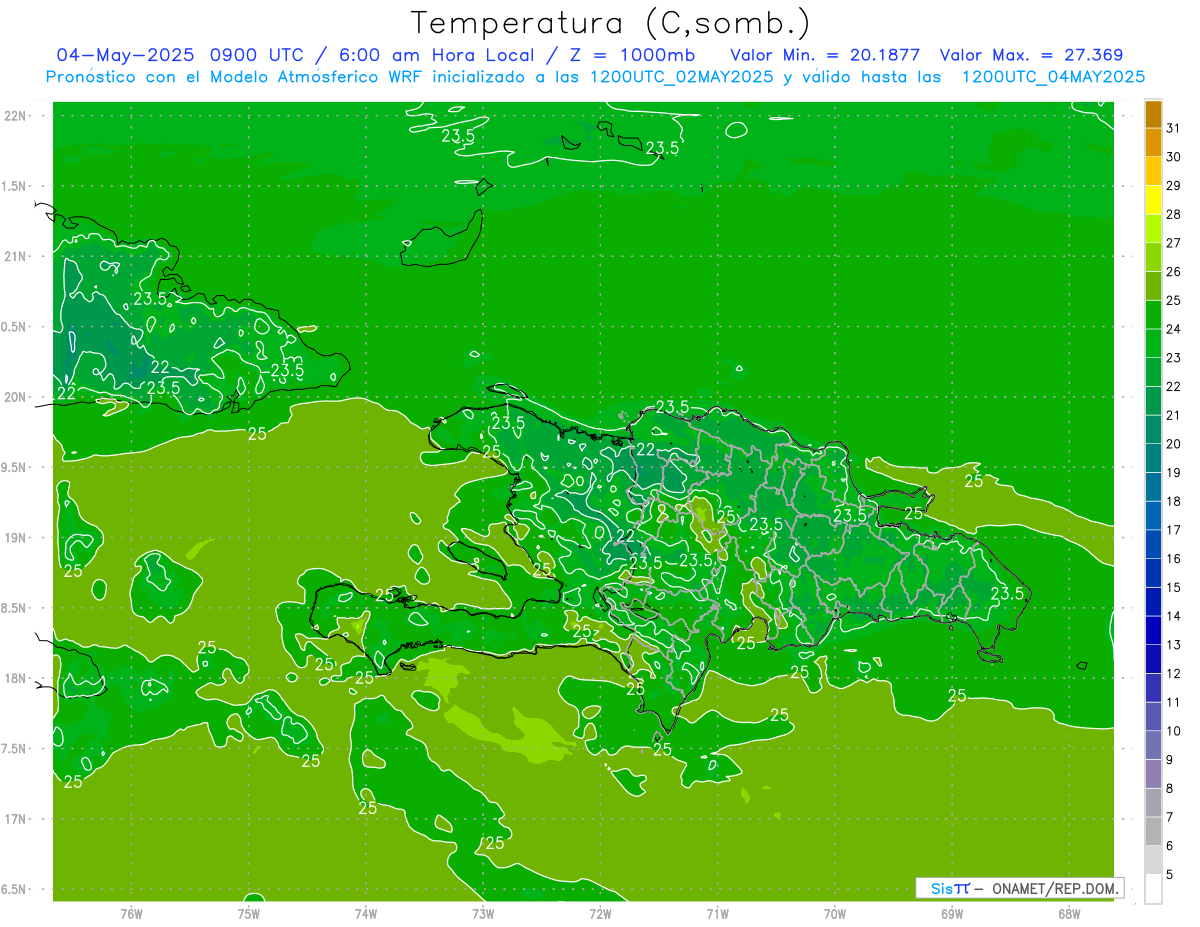Screen dimensions: 1200x927
Task: Click the '1200UTC_04MAY2025' valid-until time
Action: click(x=1053, y=77)
